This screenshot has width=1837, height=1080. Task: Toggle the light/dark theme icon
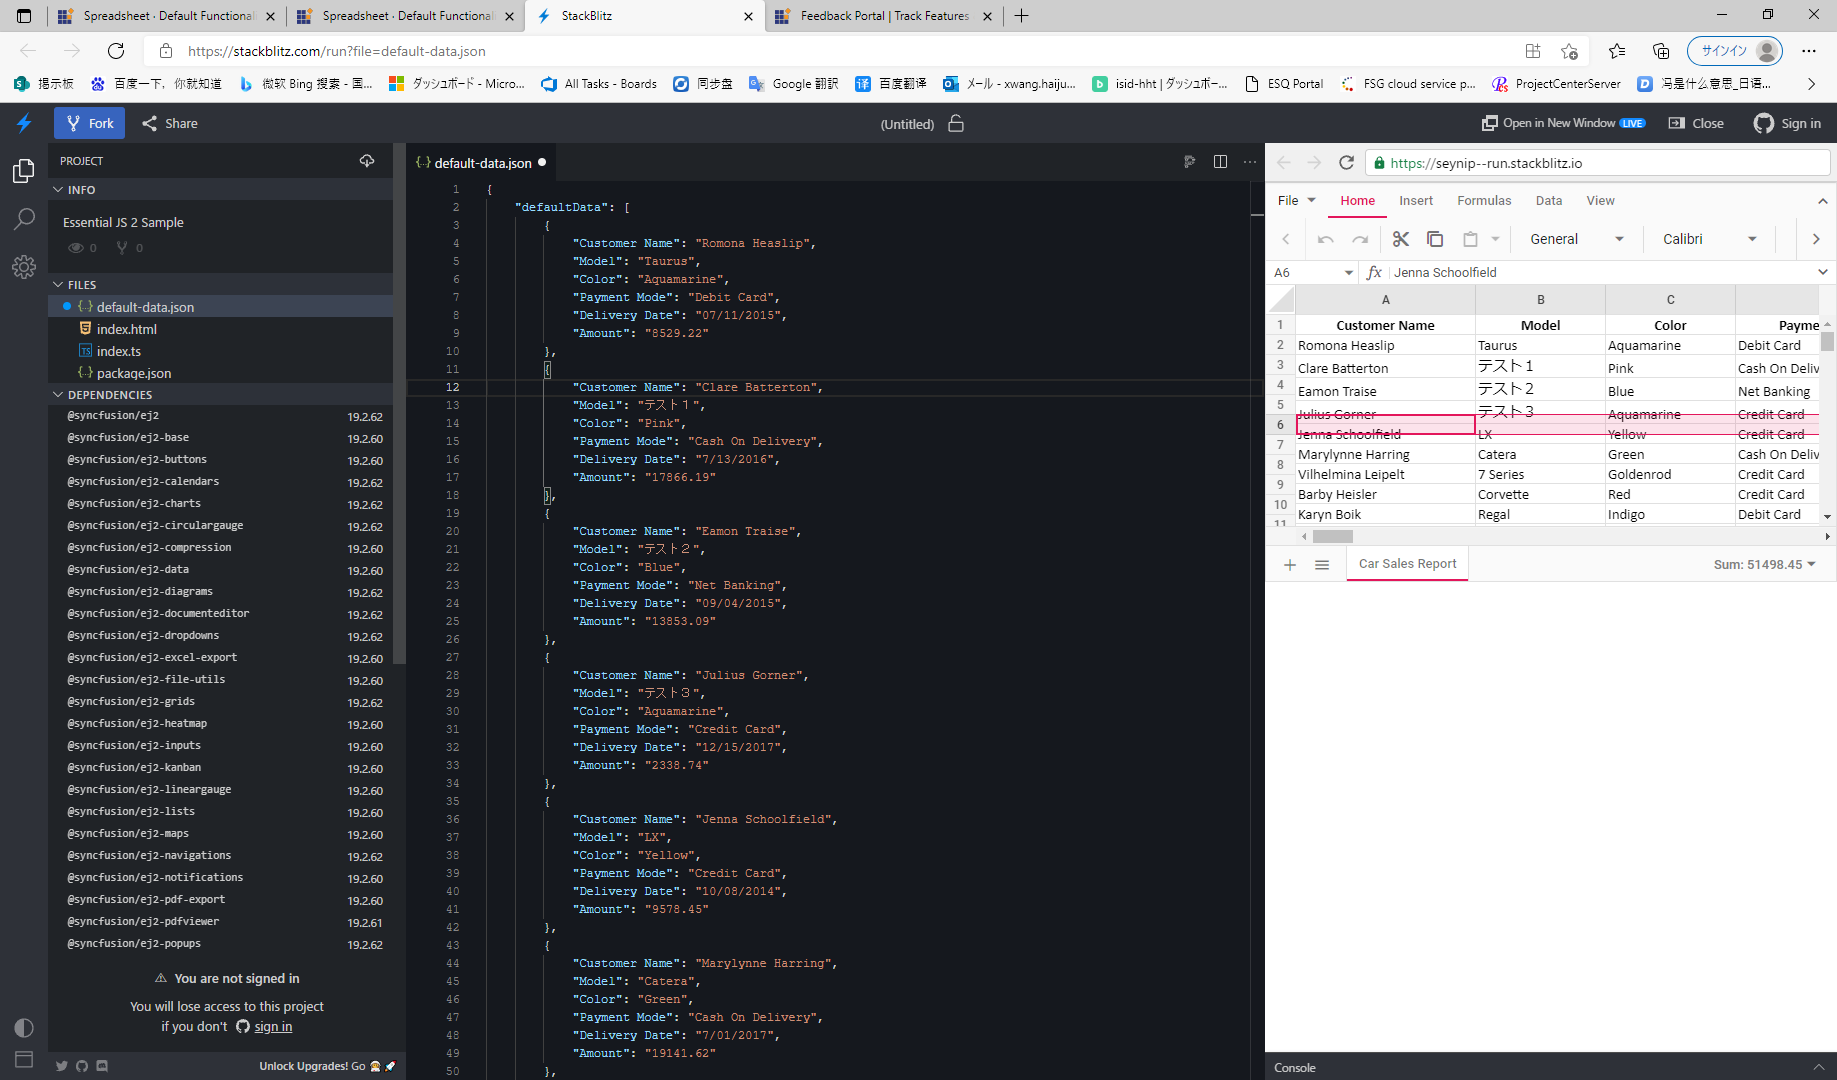click(24, 1028)
